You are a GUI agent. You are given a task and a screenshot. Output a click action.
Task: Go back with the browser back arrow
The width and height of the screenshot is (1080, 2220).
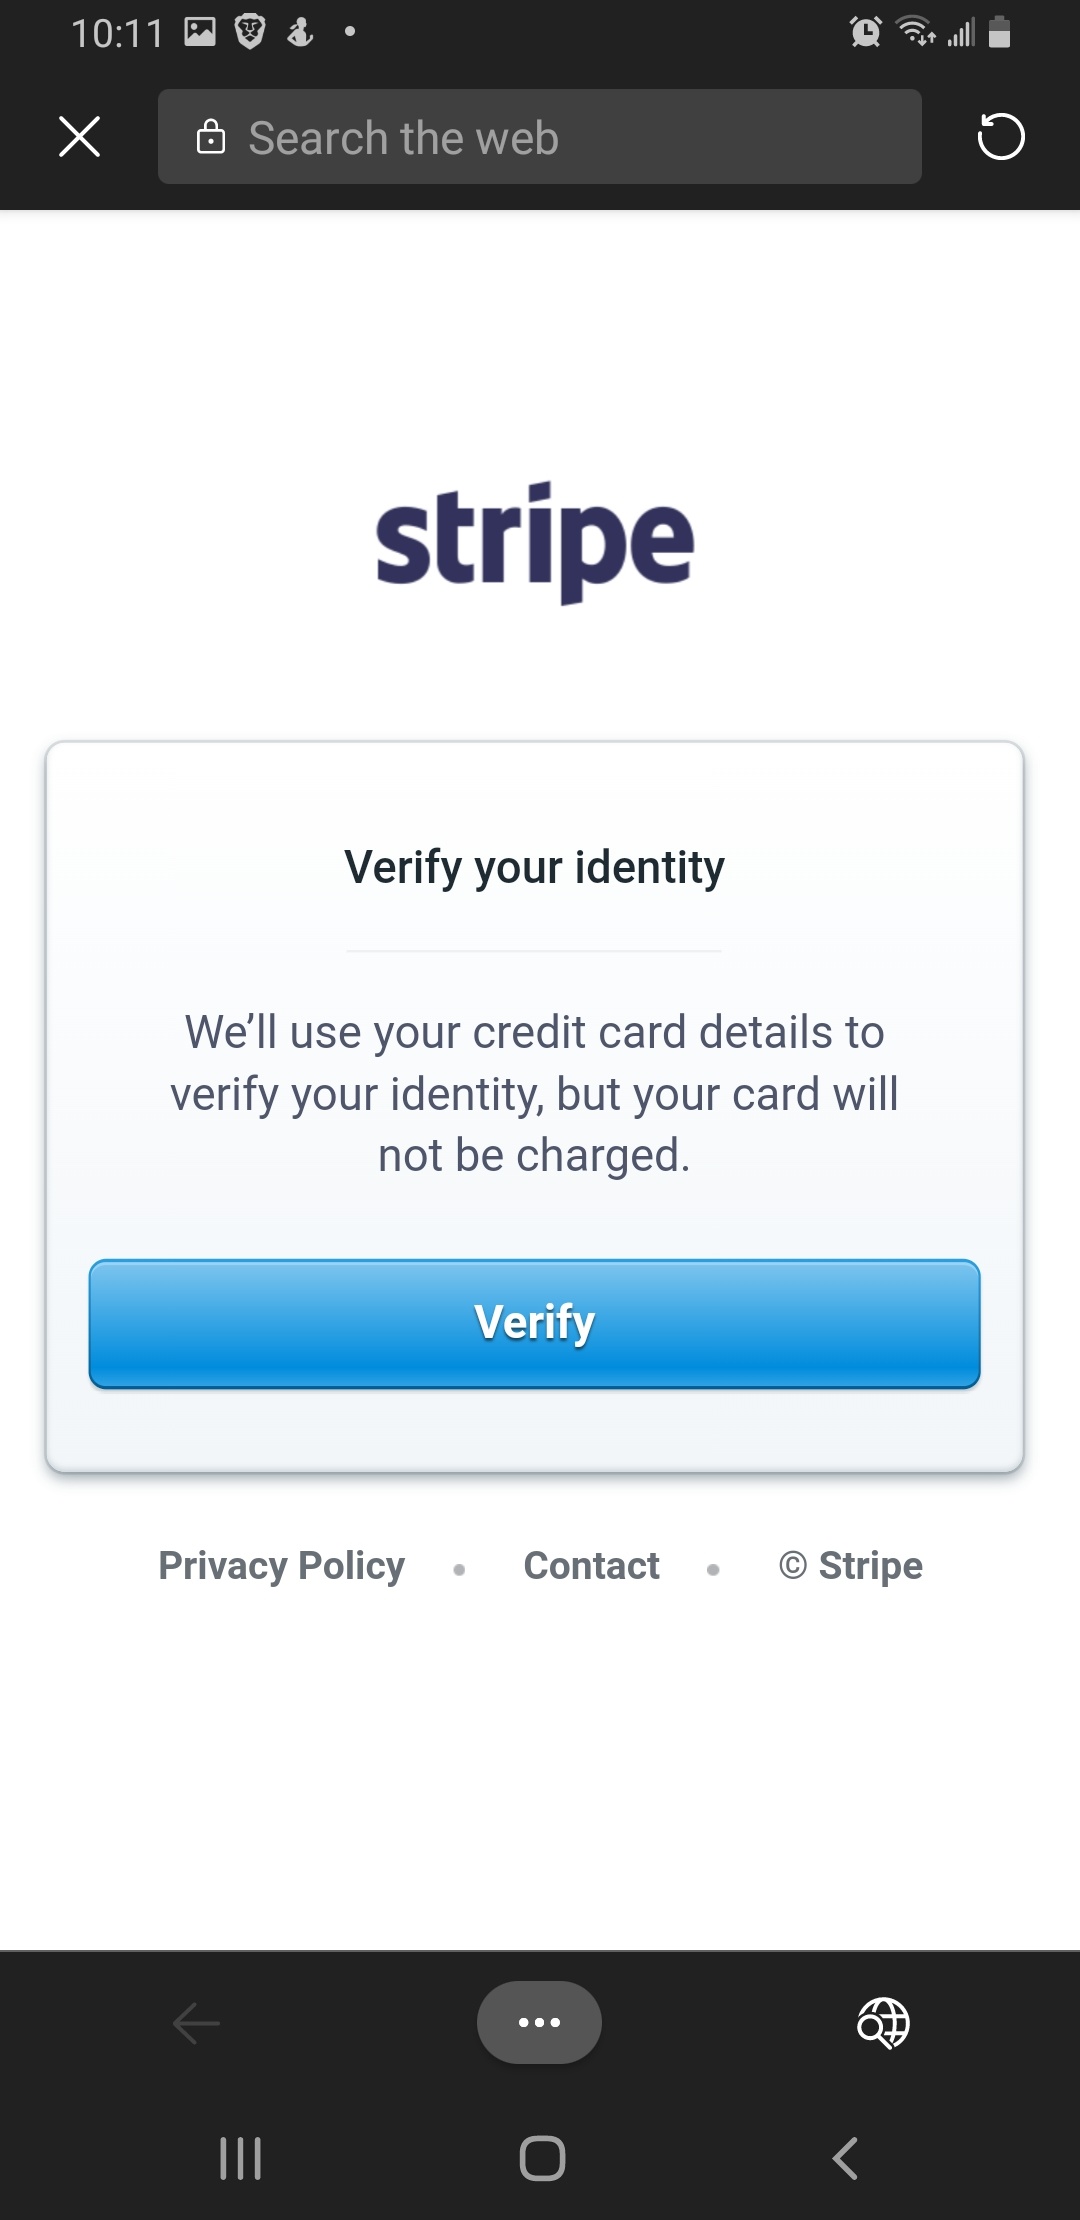(196, 2024)
